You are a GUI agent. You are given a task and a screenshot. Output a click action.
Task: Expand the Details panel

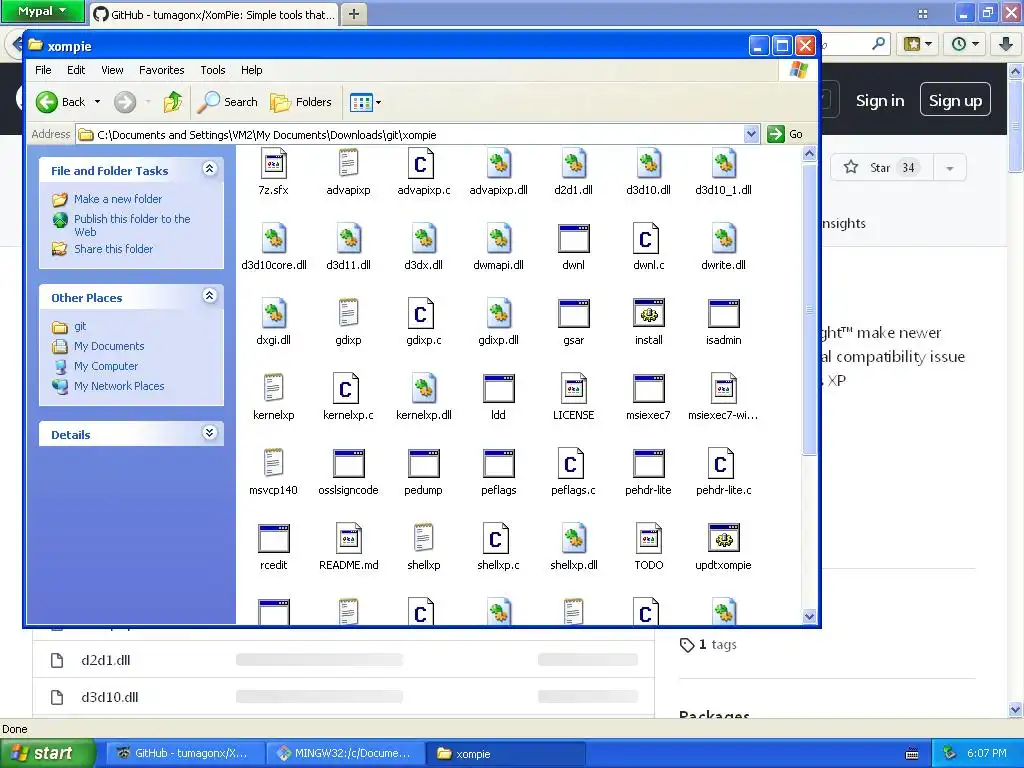[x=209, y=433]
